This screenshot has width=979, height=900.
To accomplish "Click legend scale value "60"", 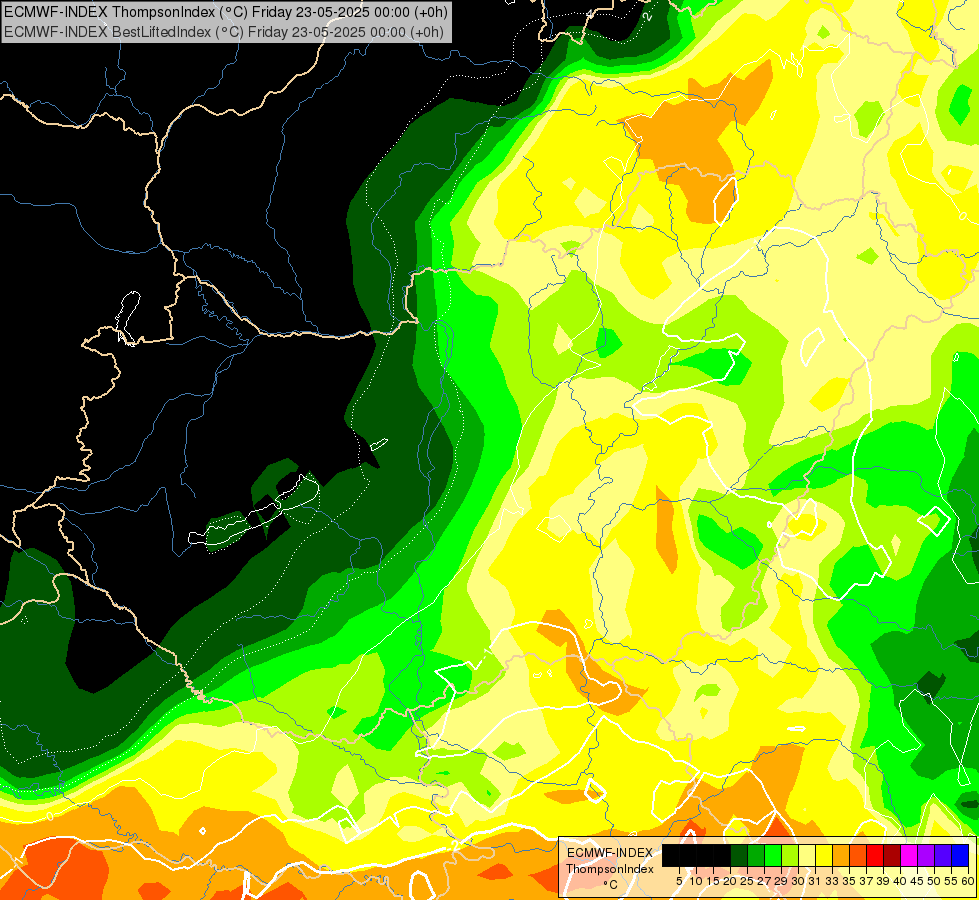I will coord(967,881).
